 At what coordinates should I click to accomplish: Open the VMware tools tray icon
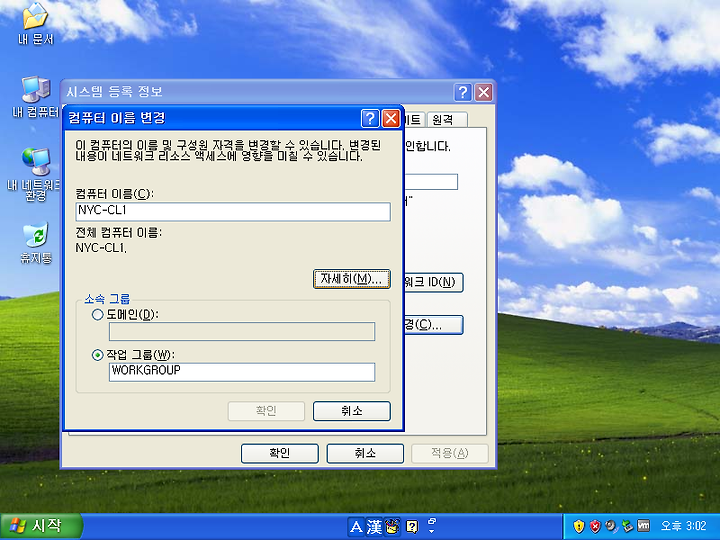coord(644,526)
